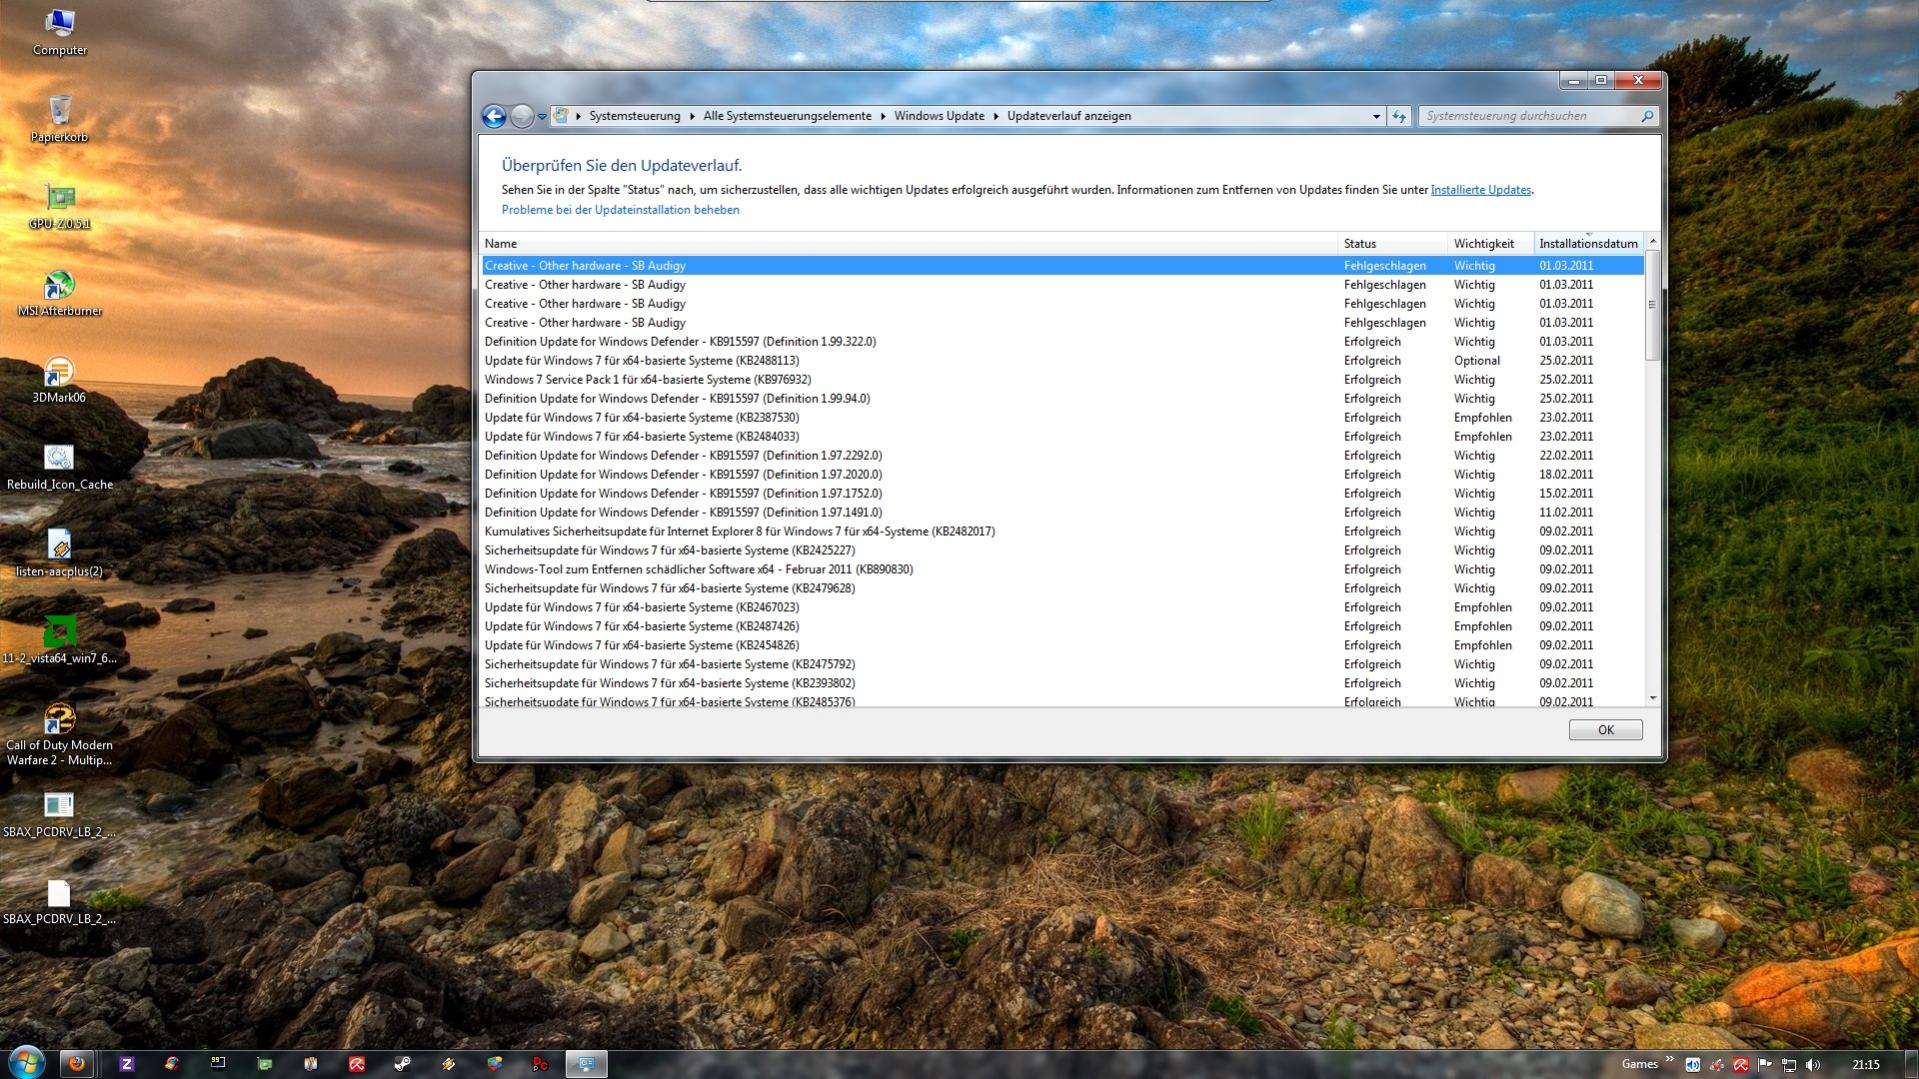
Task: Select Update für Windows 7 (KB2488113) row
Action: [x=1062, y=361]
